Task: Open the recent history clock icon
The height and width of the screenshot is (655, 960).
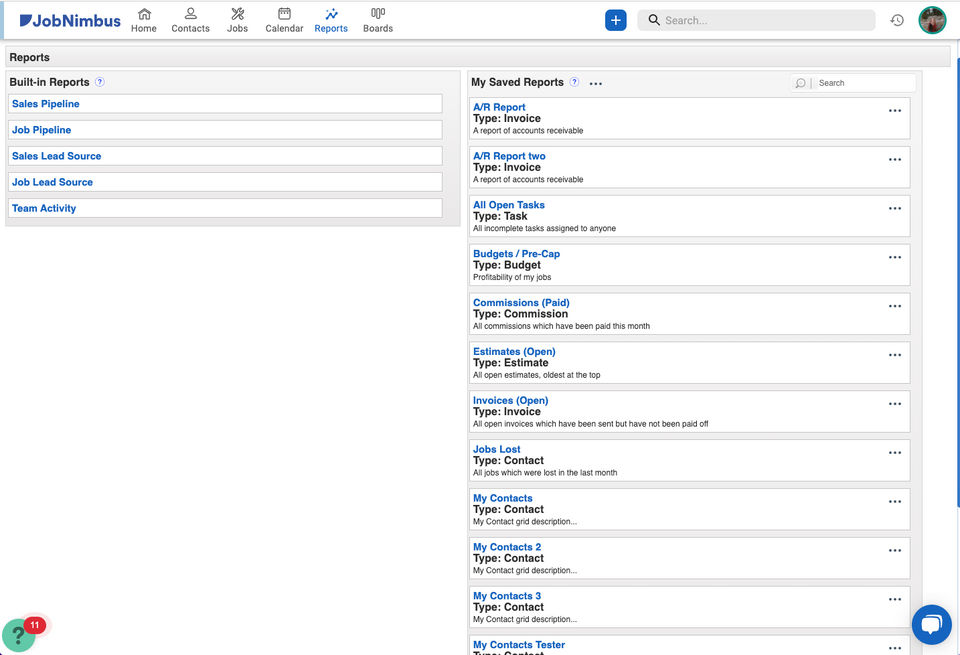Action: click(897, 20)
